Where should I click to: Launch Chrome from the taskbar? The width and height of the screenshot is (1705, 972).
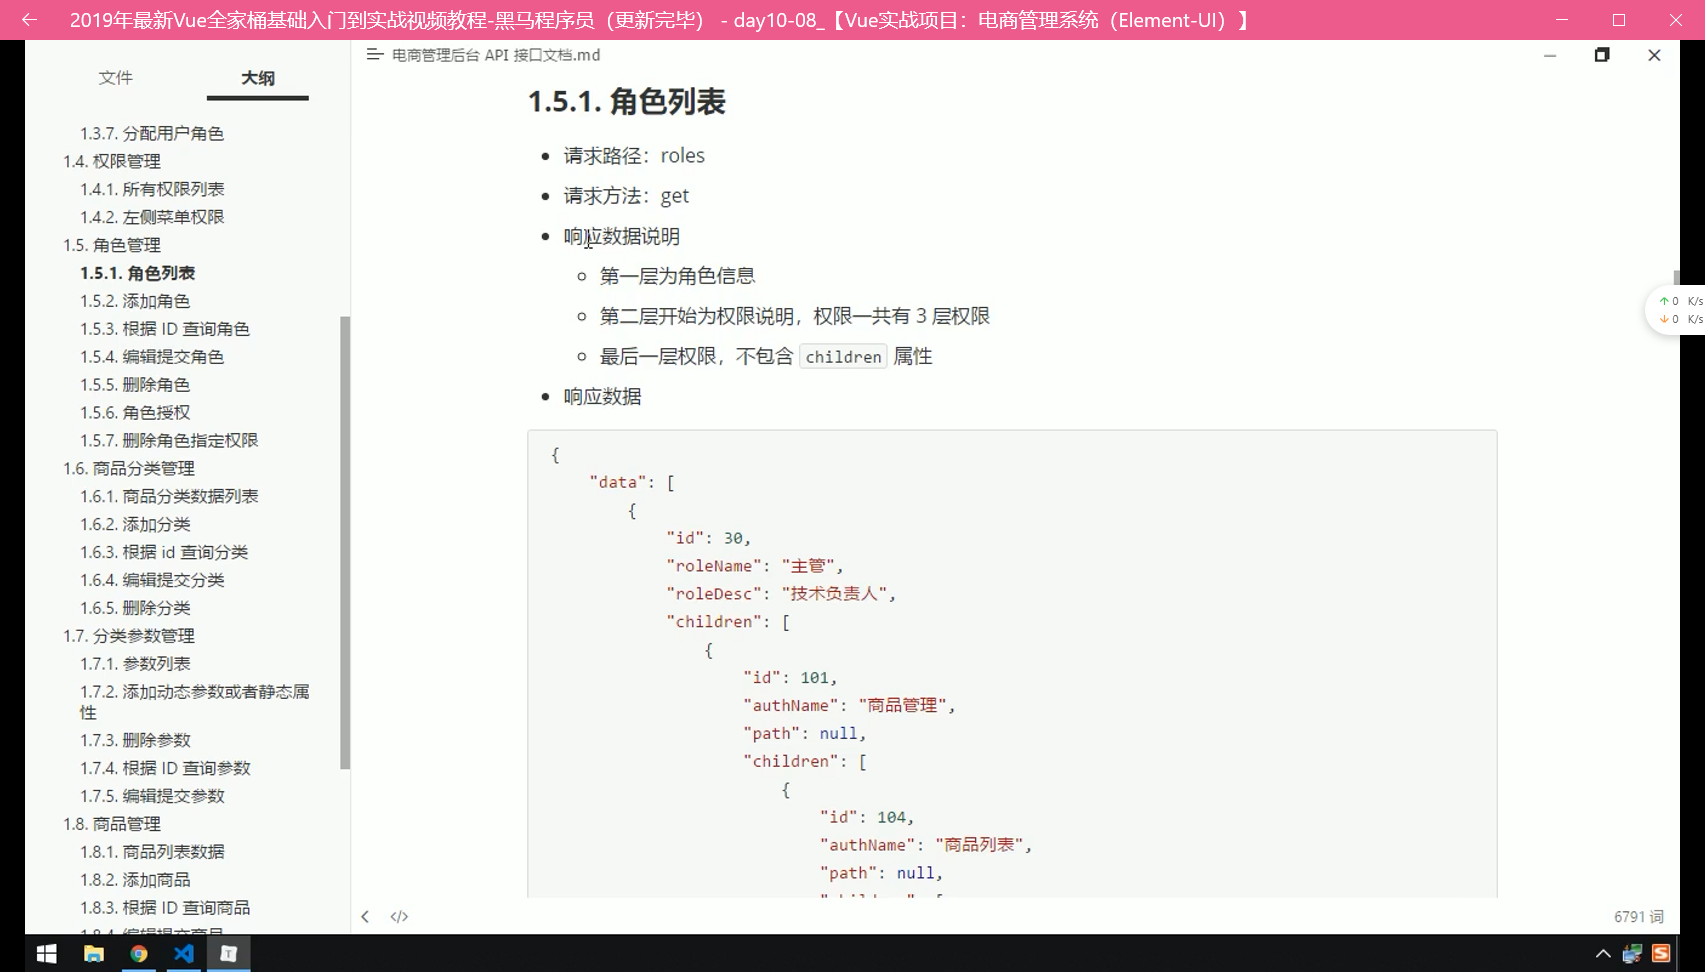pos(139,953)
